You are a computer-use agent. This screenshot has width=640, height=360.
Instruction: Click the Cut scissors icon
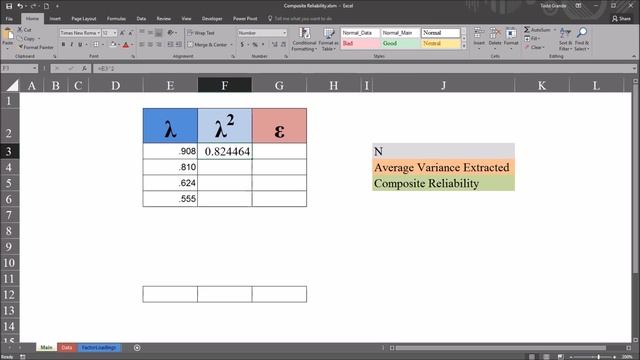tap(20, 29)
